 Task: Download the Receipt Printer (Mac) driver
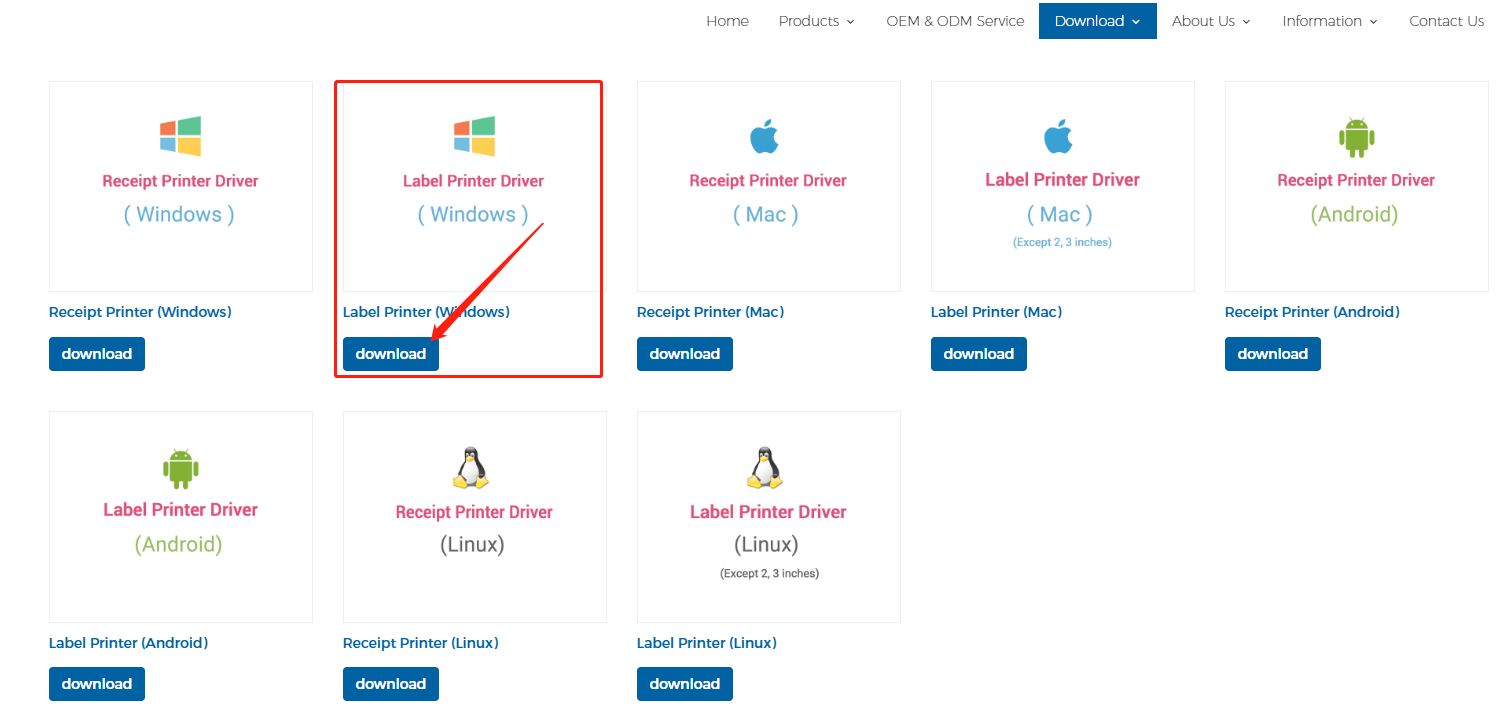pyautogui.click(x=685, y=354)
